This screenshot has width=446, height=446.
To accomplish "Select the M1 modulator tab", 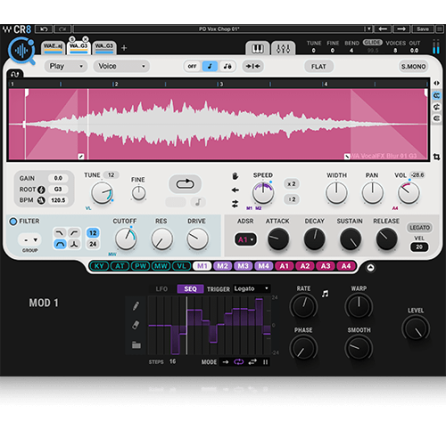I will tap(202, 266).
